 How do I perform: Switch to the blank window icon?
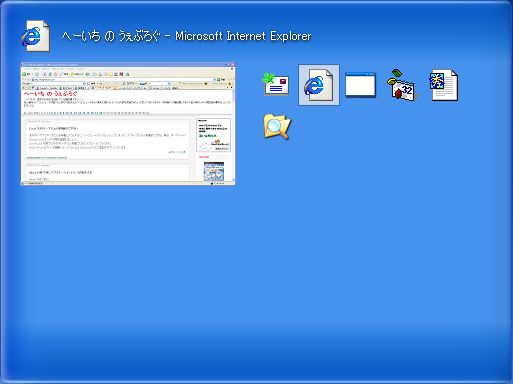click(x=360, y=85)
